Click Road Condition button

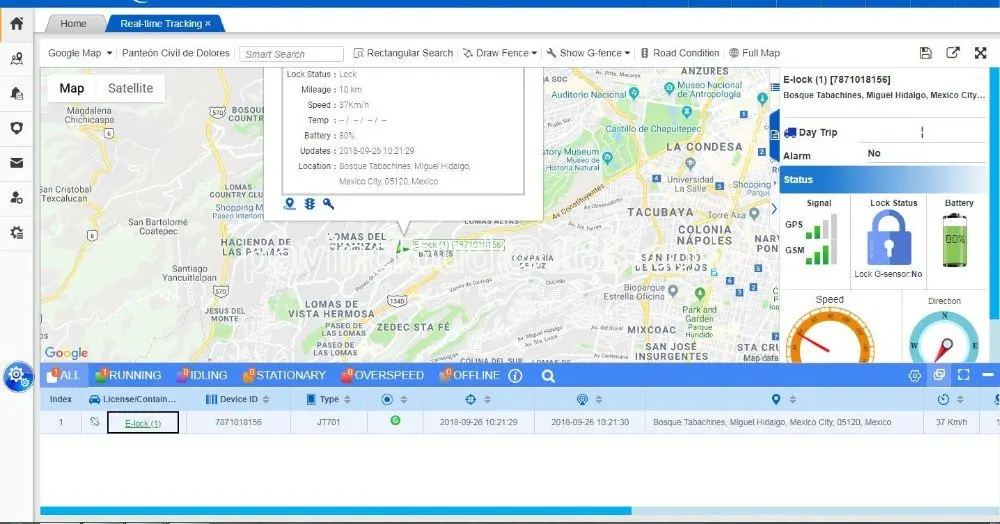pos(680,53)
